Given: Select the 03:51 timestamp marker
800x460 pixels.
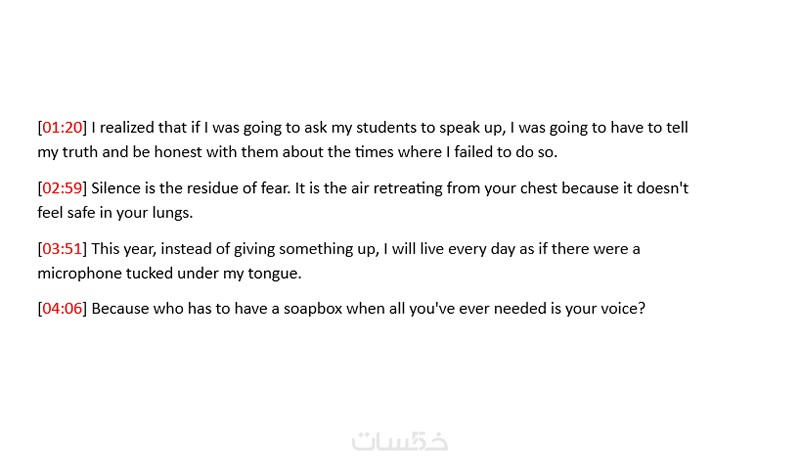Looking at the screenshot, I should pos(61,248).
